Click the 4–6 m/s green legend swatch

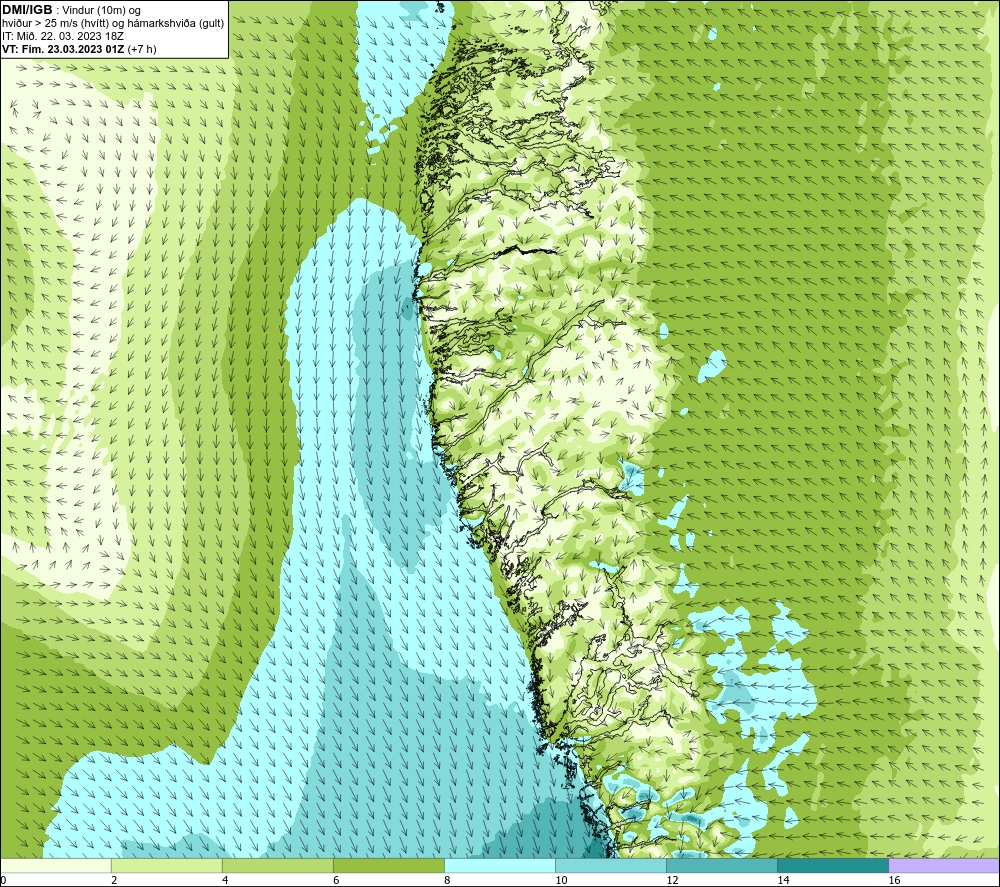277,866
